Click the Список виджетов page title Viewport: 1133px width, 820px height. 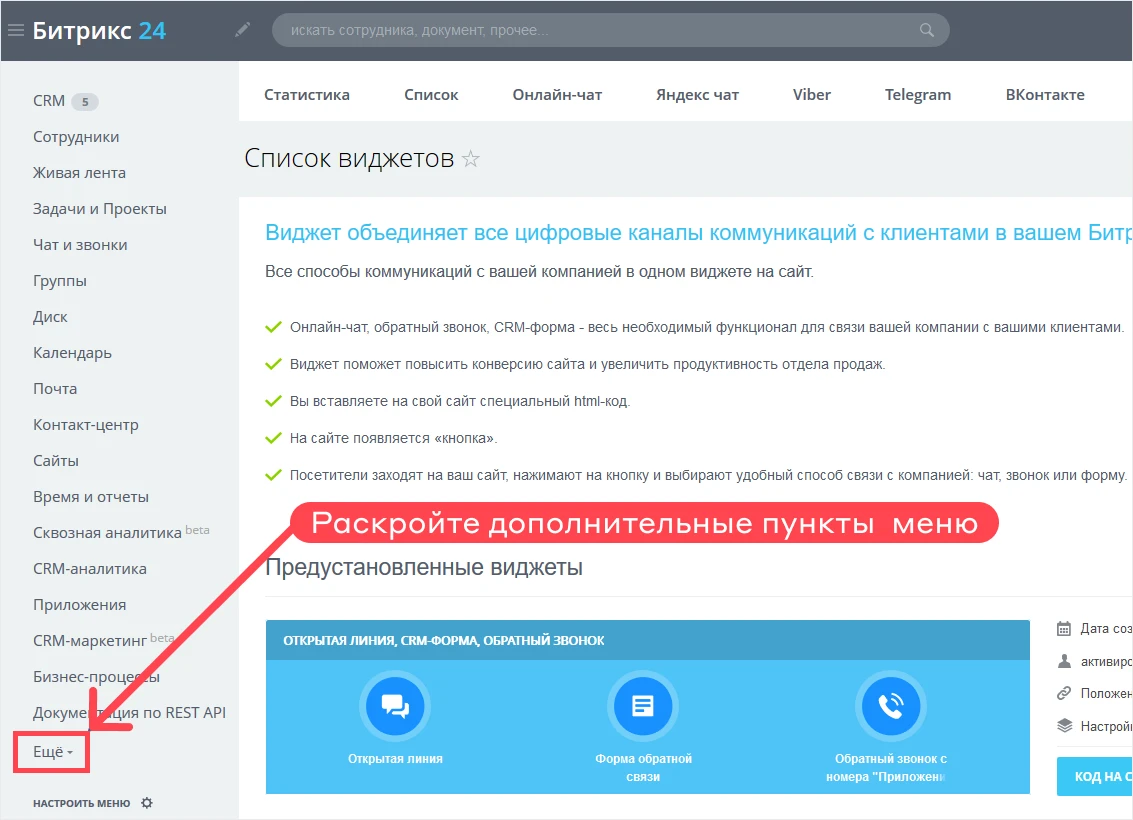click(349, 158)
